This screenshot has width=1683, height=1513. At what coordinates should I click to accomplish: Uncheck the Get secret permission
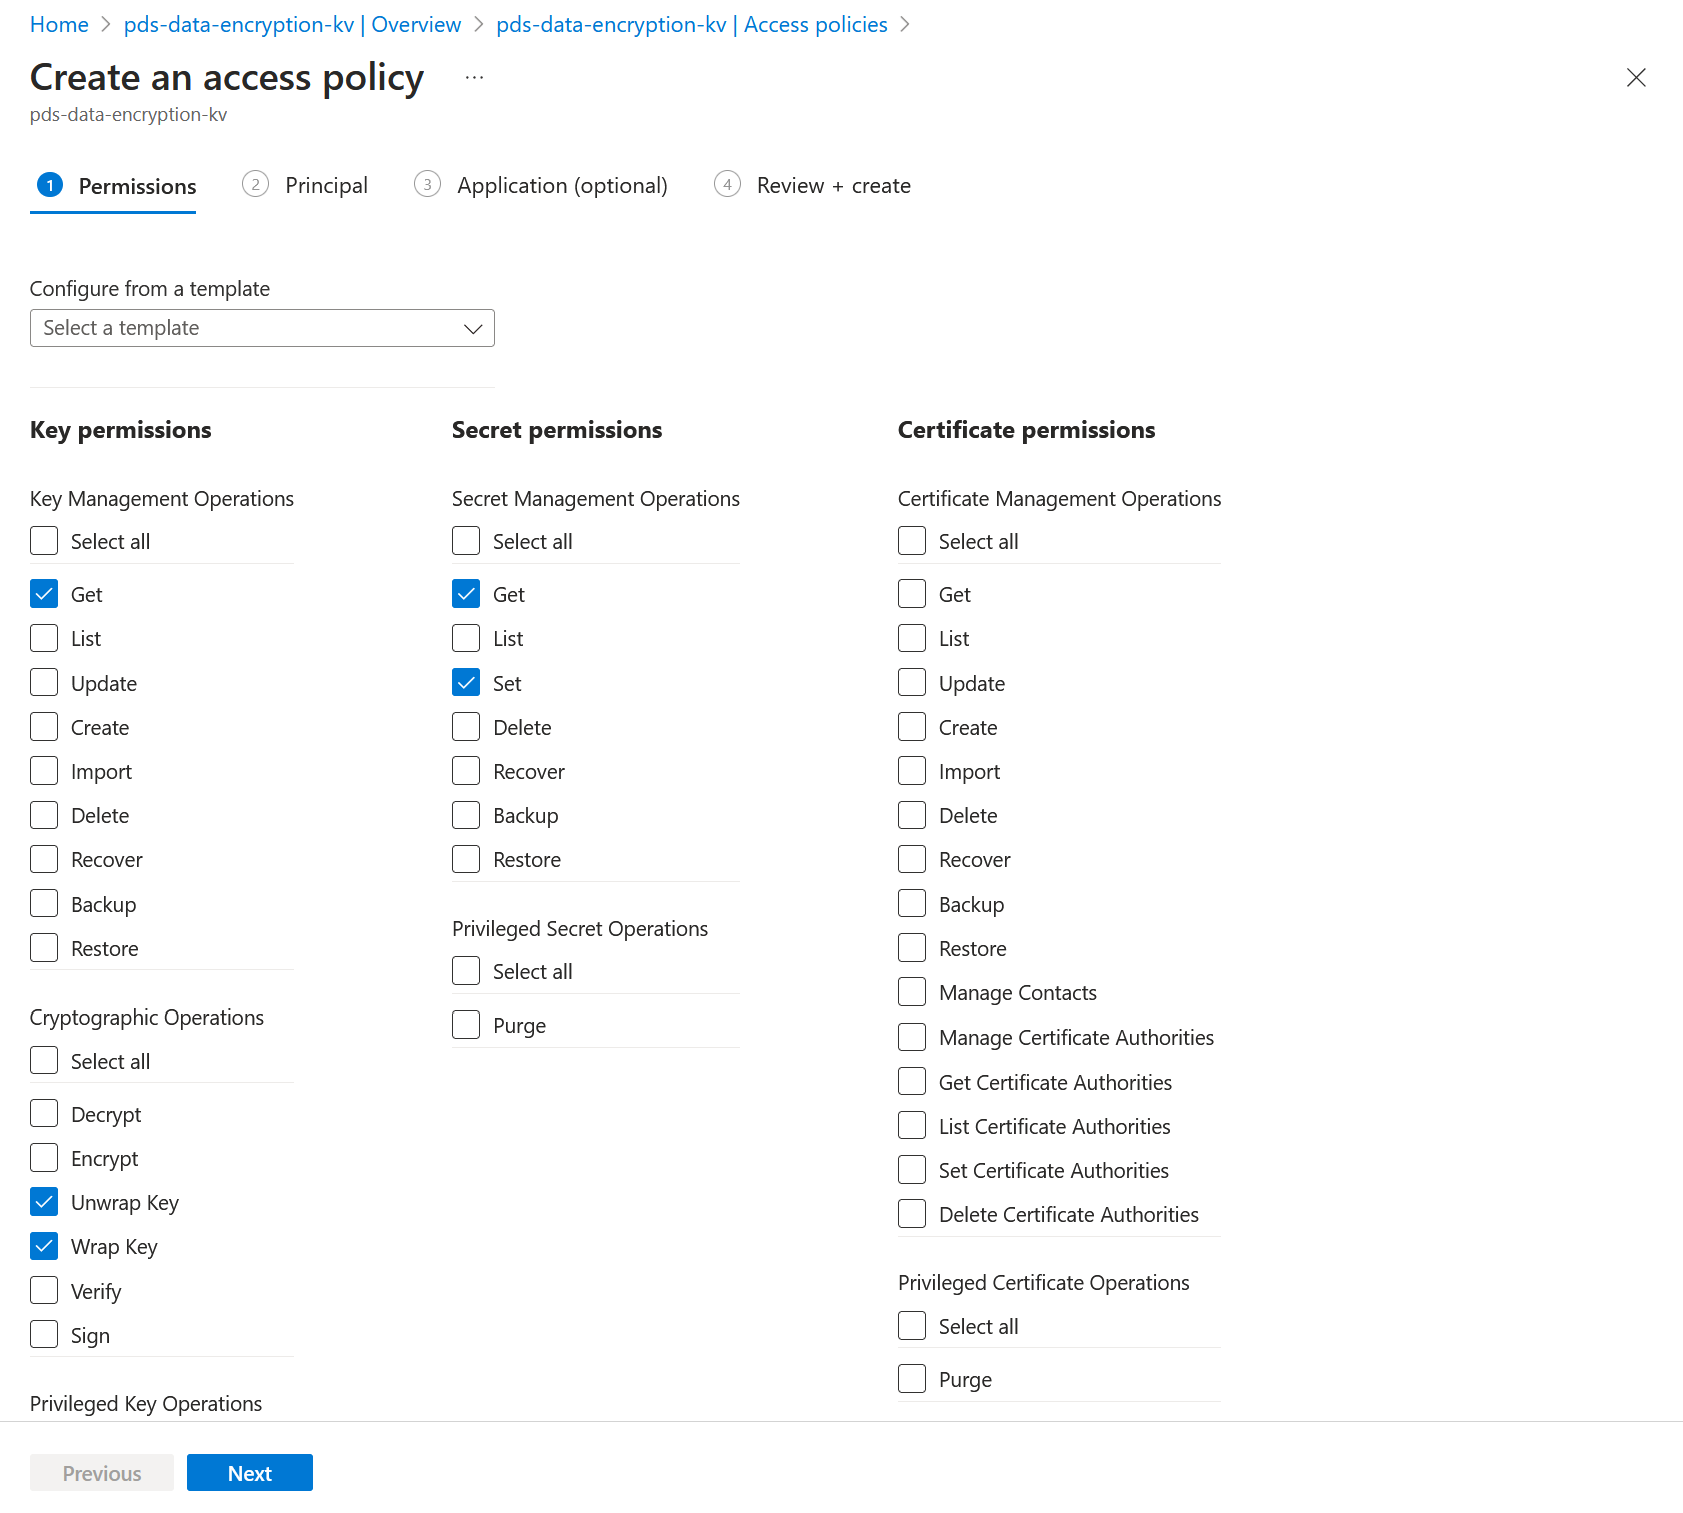(465, 593)
